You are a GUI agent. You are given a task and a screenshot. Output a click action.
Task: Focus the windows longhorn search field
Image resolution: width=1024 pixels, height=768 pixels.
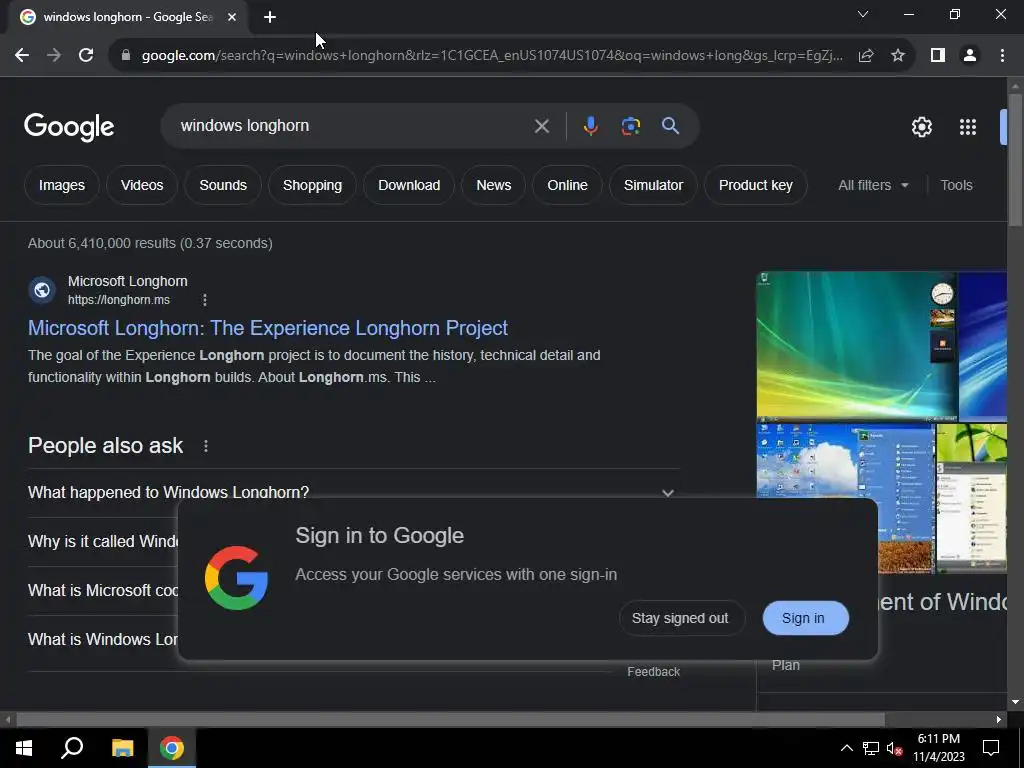click(353, 126)
